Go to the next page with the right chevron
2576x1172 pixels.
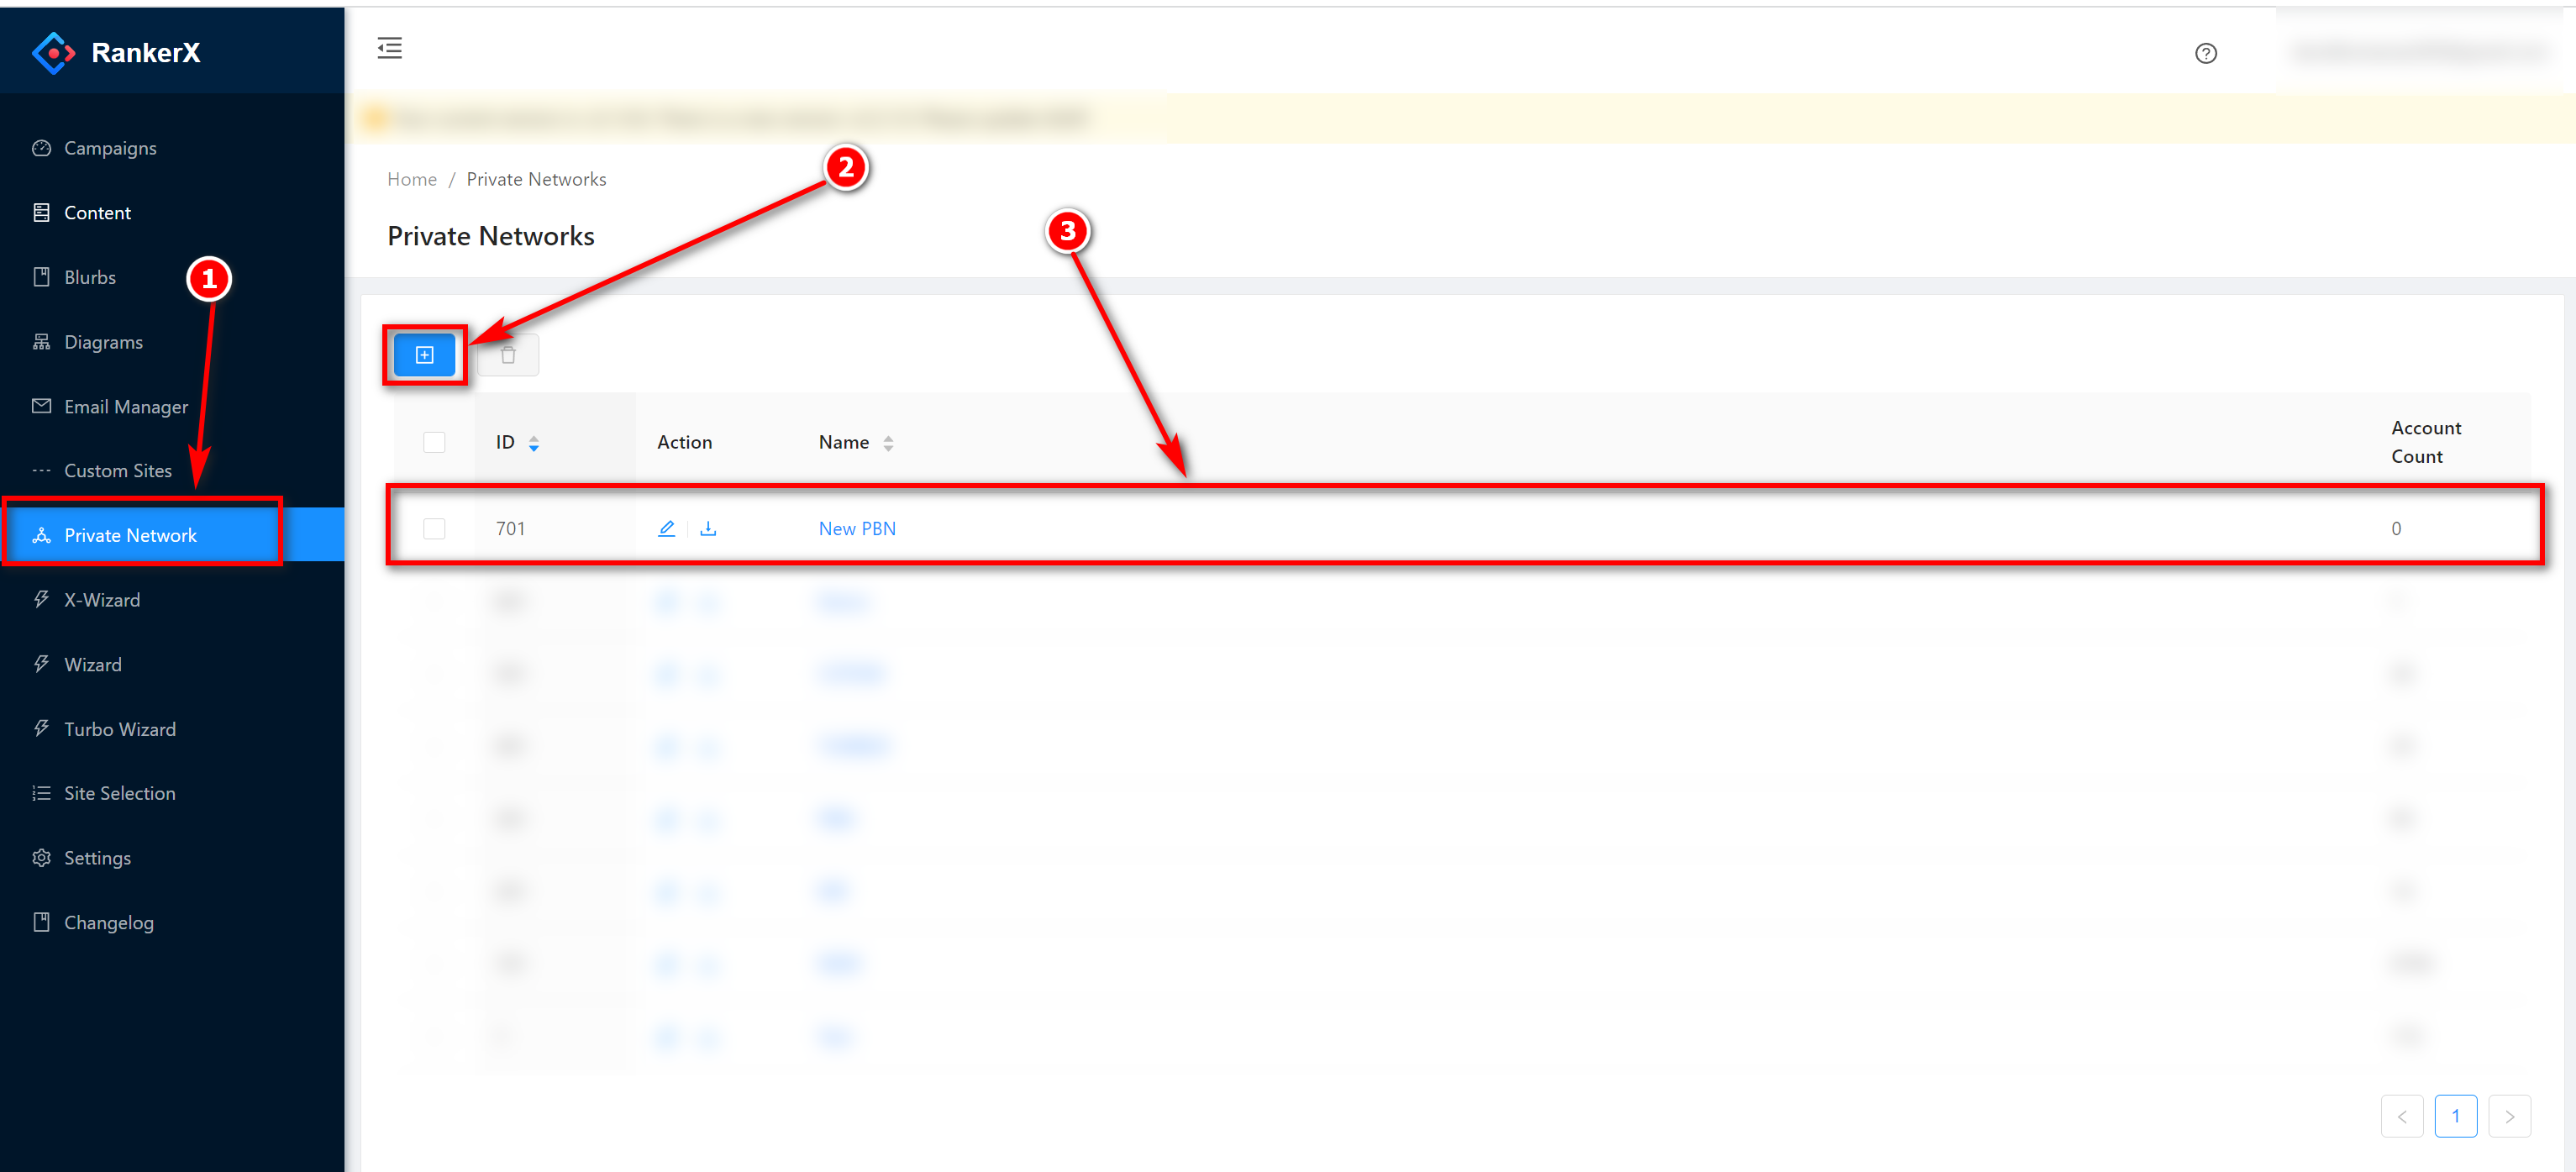(x=2509, y=1116)
